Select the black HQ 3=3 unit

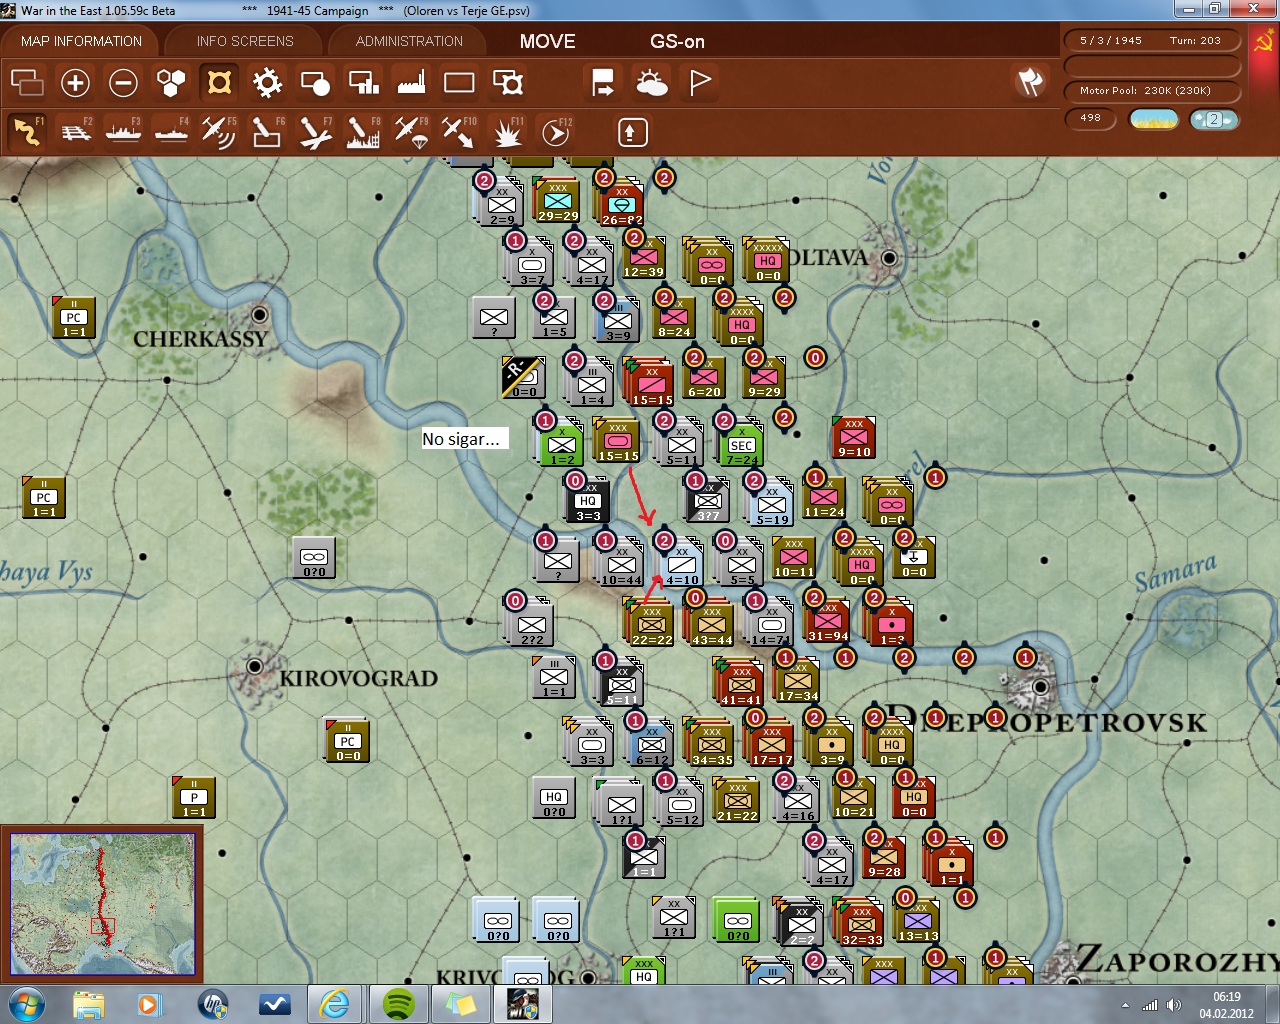point(588,501)
